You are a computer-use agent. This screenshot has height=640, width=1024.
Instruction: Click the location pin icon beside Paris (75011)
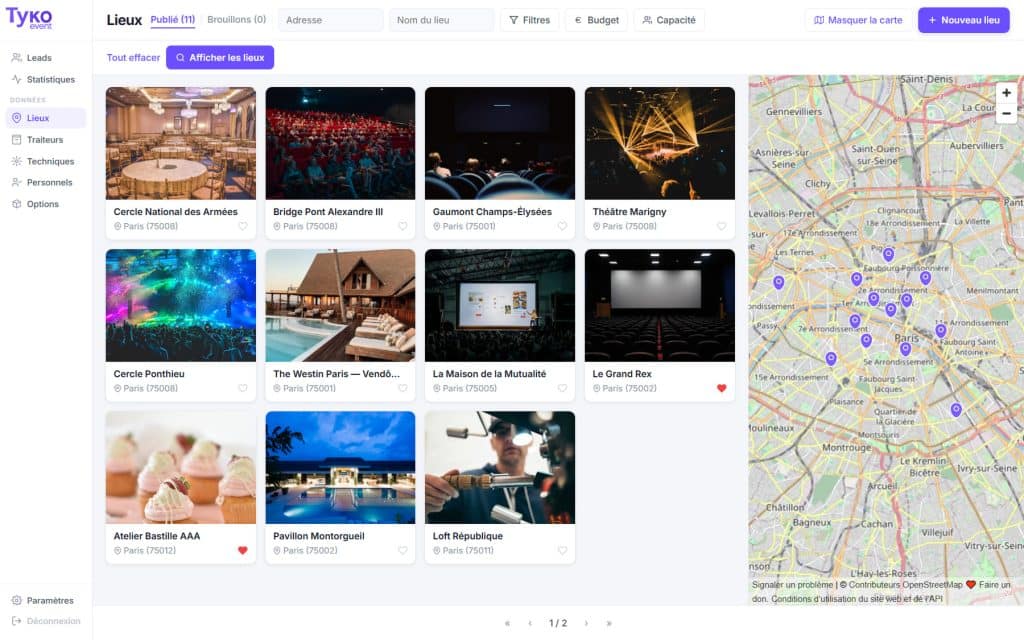pos(436,551)
